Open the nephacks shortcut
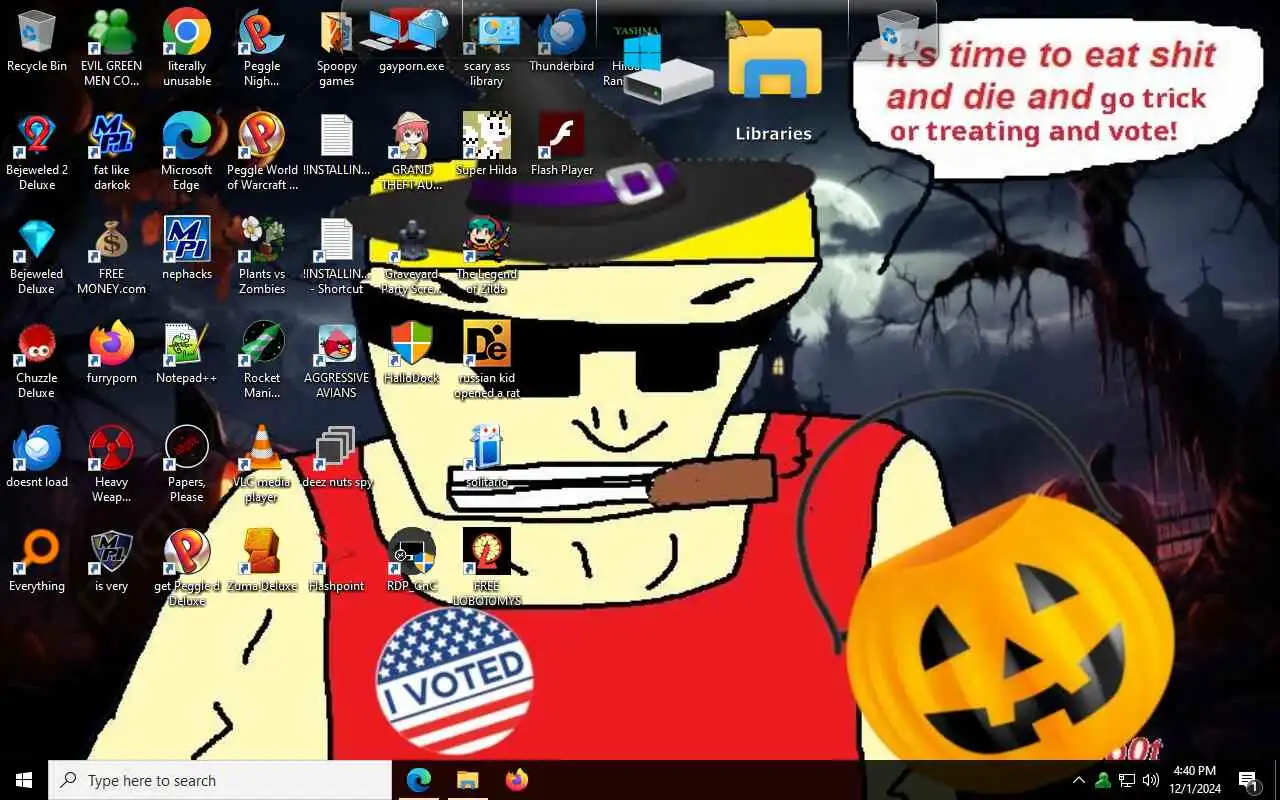This screenshot has width=1280, height=800. click(x=187, y=249)
